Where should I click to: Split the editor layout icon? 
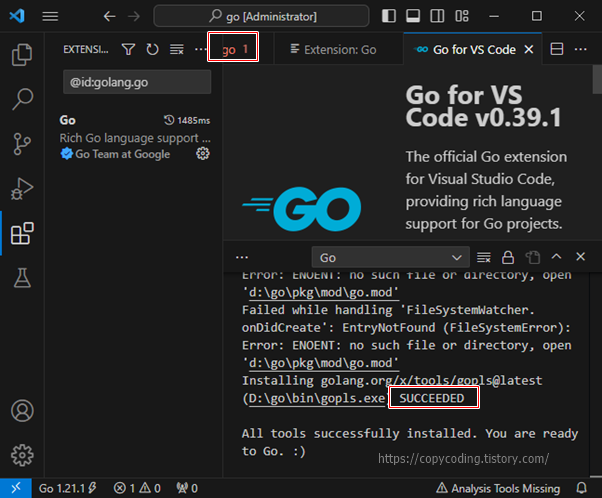[x=557, y=49]
